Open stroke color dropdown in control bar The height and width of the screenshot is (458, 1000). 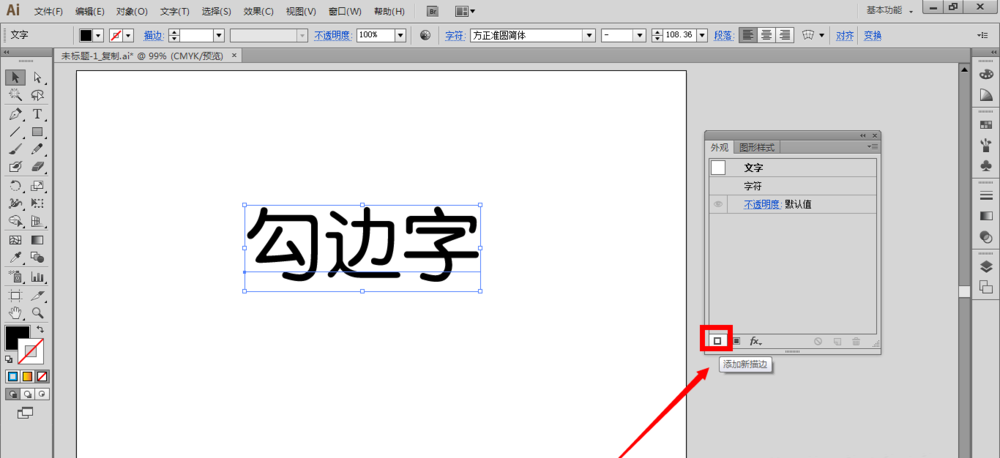pos(129,36)
